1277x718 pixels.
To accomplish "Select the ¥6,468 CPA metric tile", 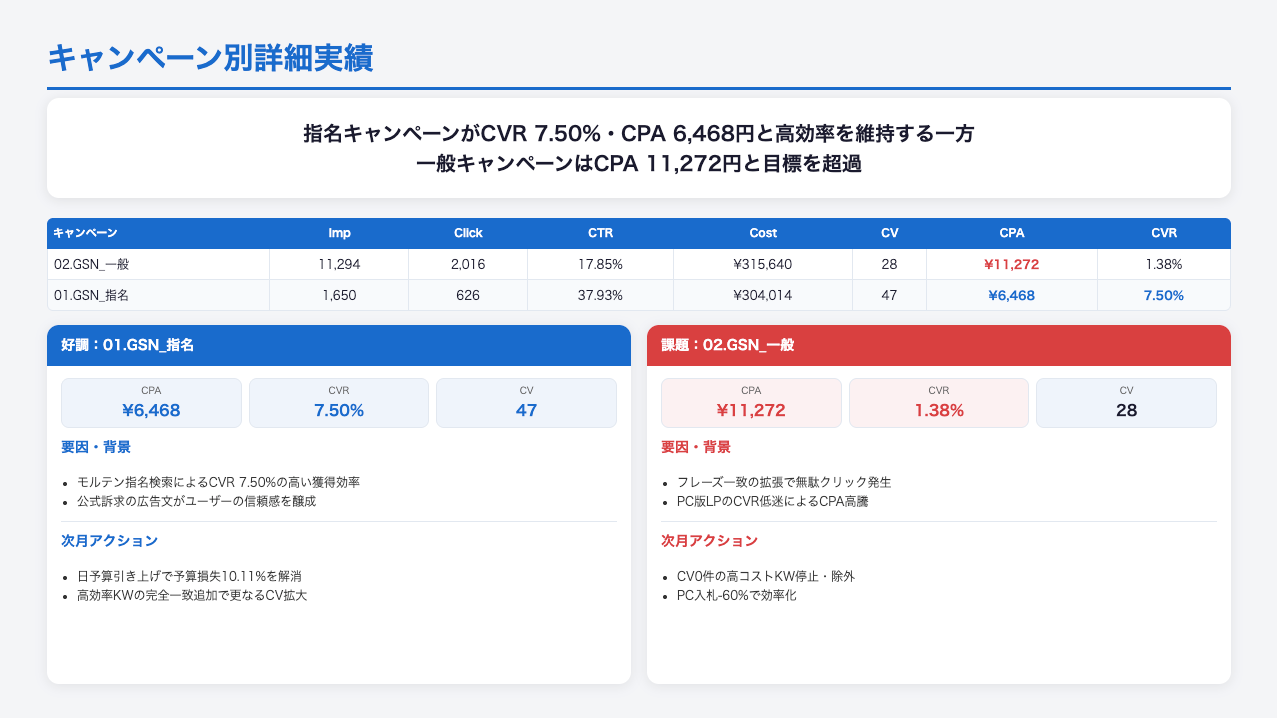I will (x=151, y=403).
